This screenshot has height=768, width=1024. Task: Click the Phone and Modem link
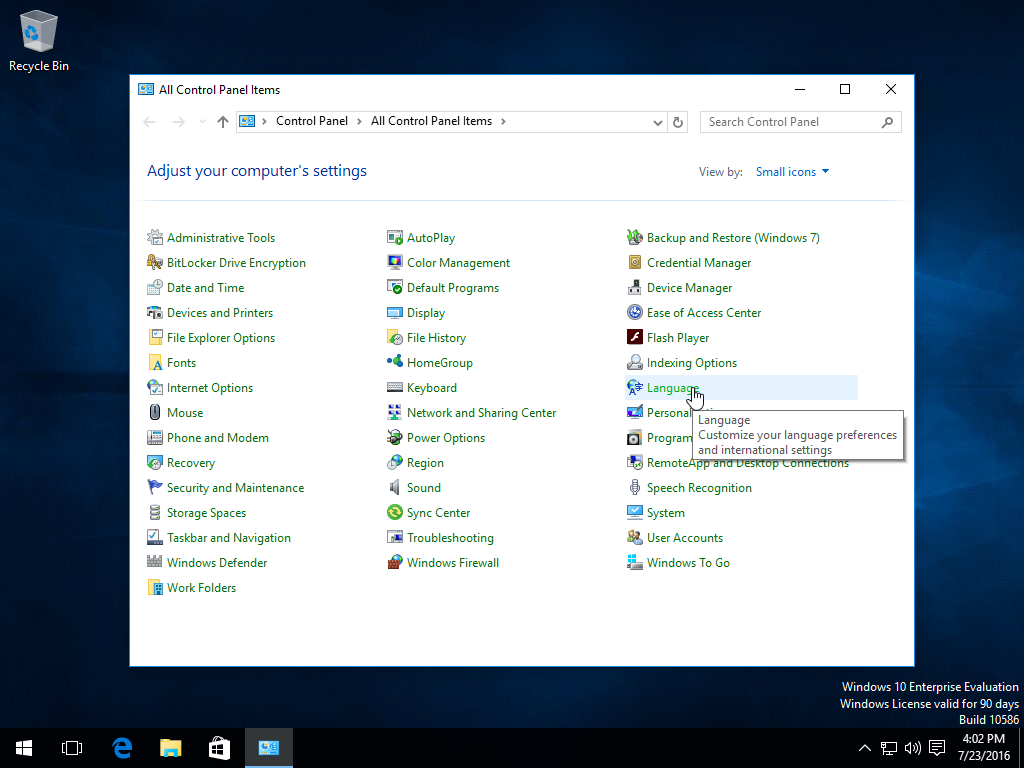pos(217,438)
